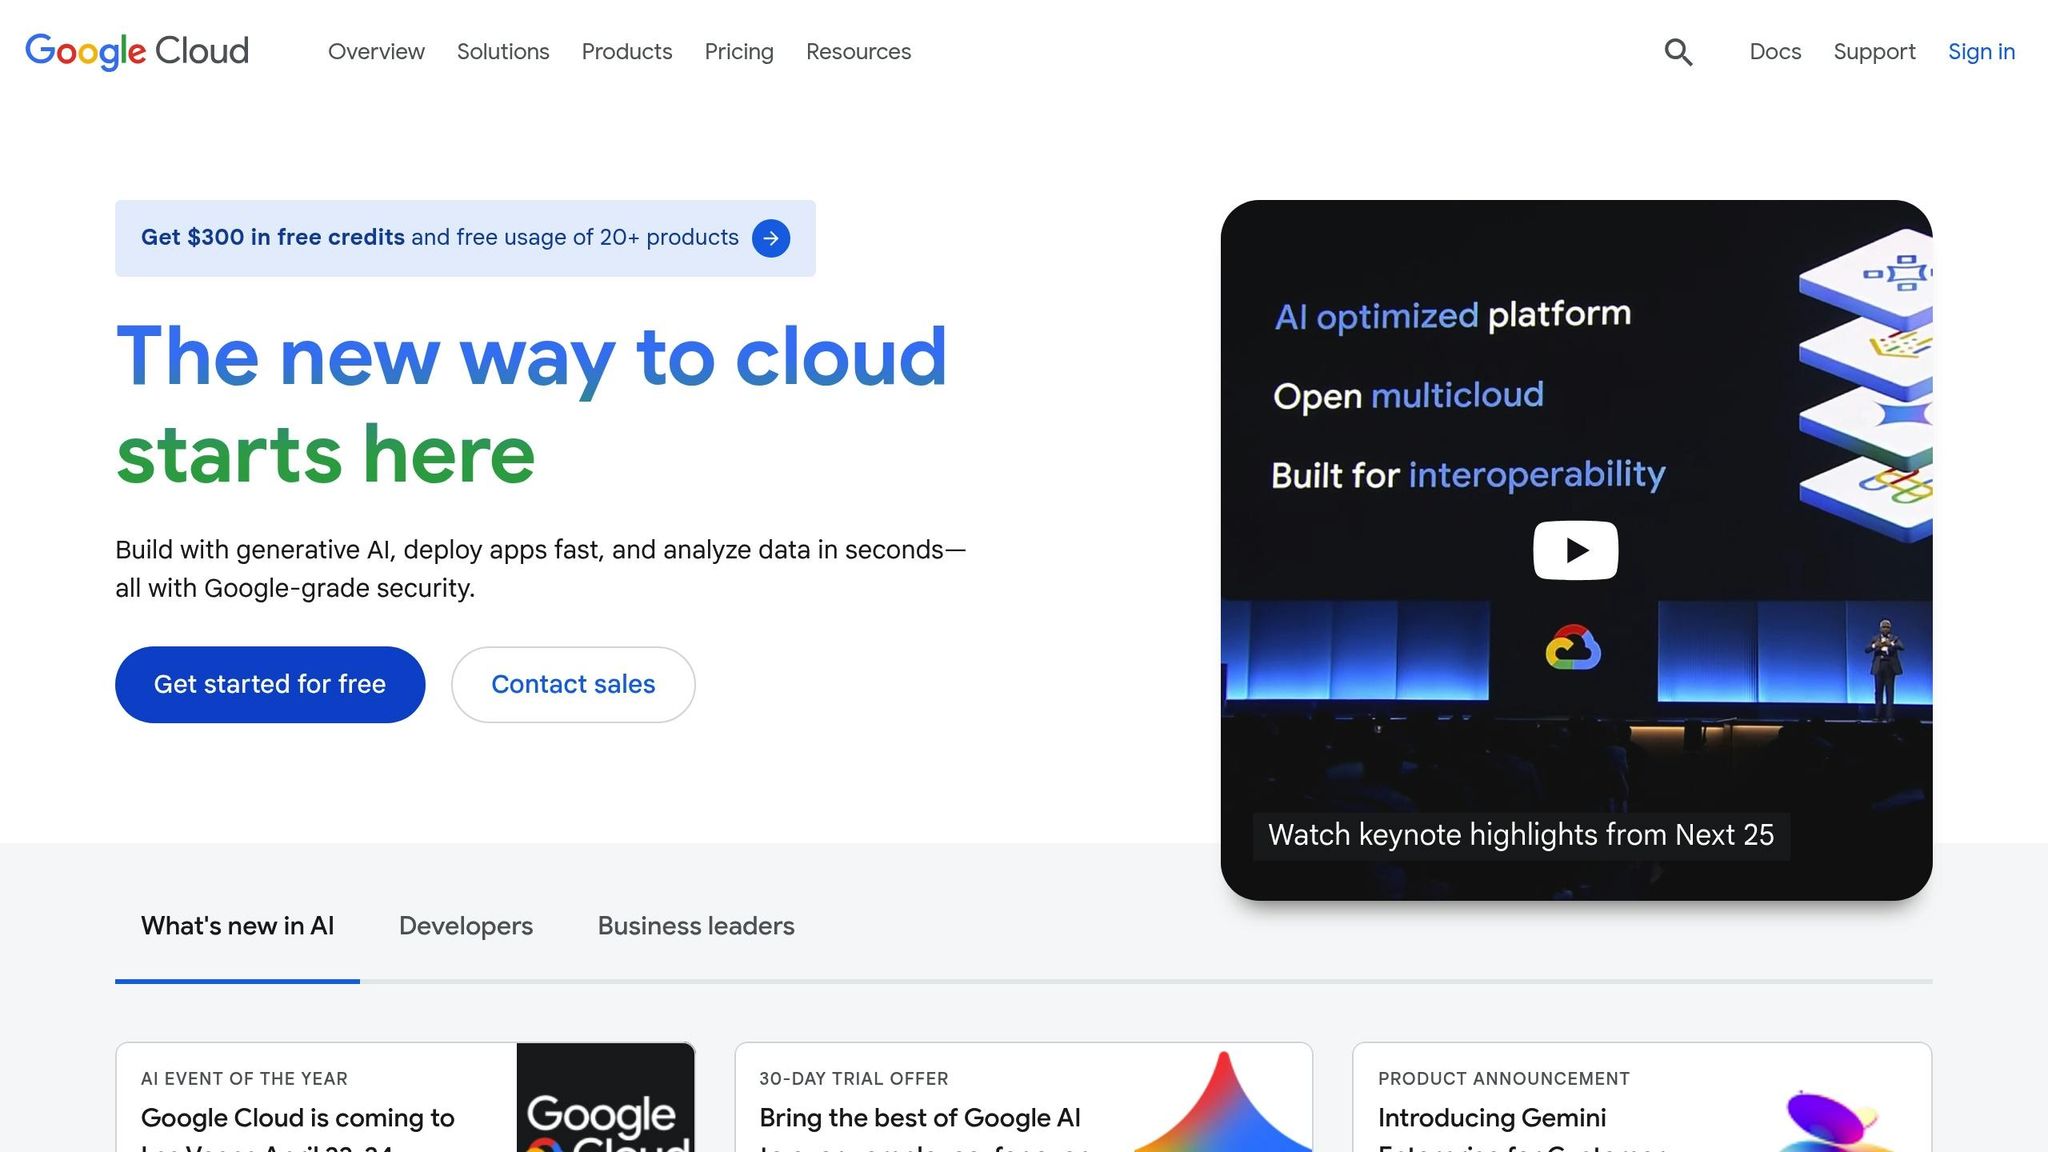The image size is (2048, 1152).
Task: Open the Pricing page
Action: tap(738, 52)
